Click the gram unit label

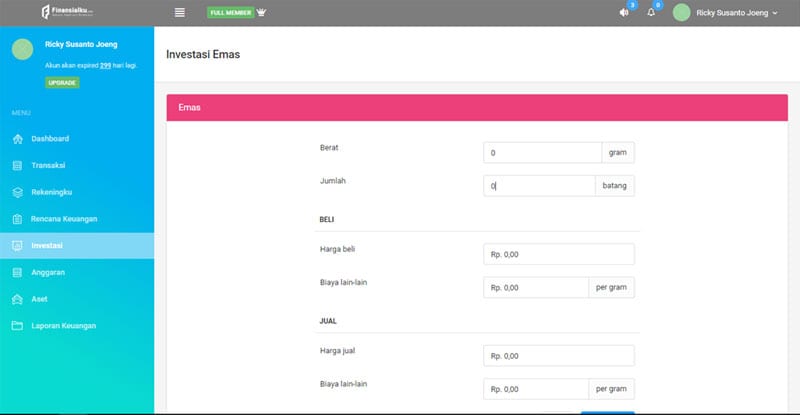coord(618,153)
